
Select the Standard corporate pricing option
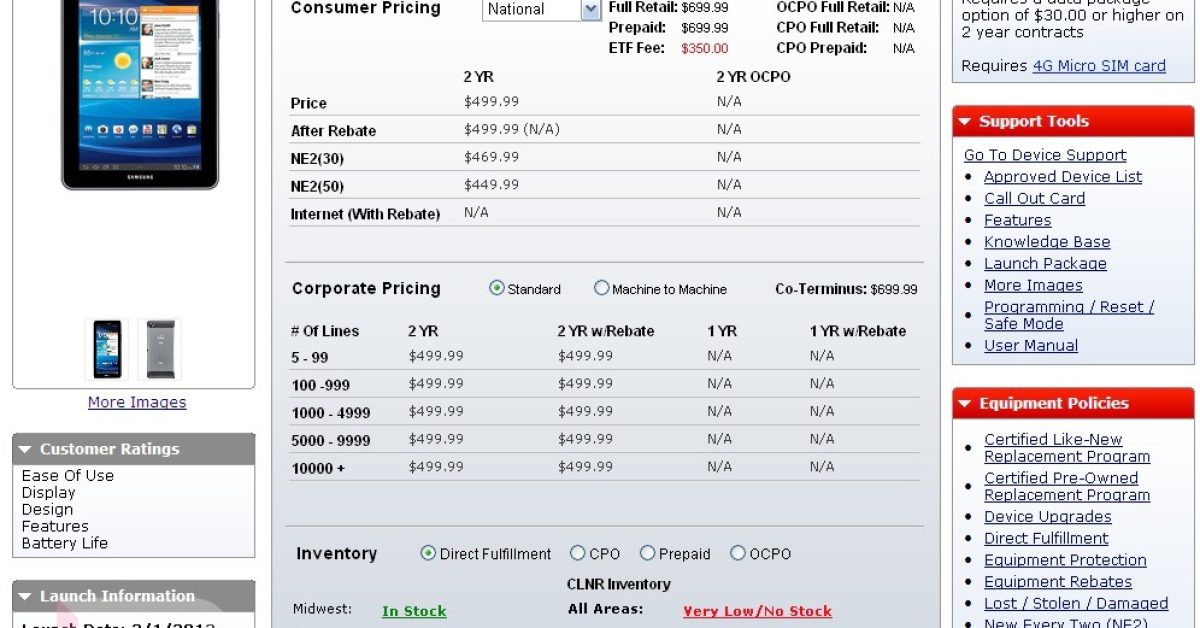497,288
